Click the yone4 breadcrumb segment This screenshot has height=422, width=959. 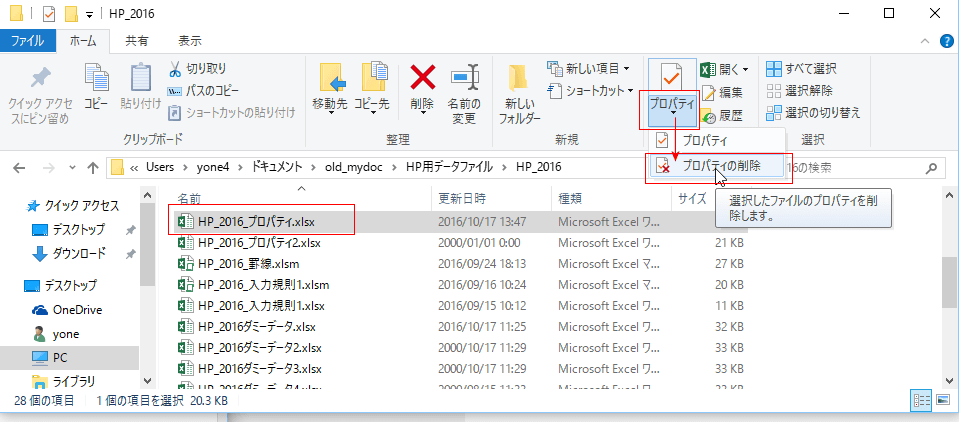[x=212, y=167]
